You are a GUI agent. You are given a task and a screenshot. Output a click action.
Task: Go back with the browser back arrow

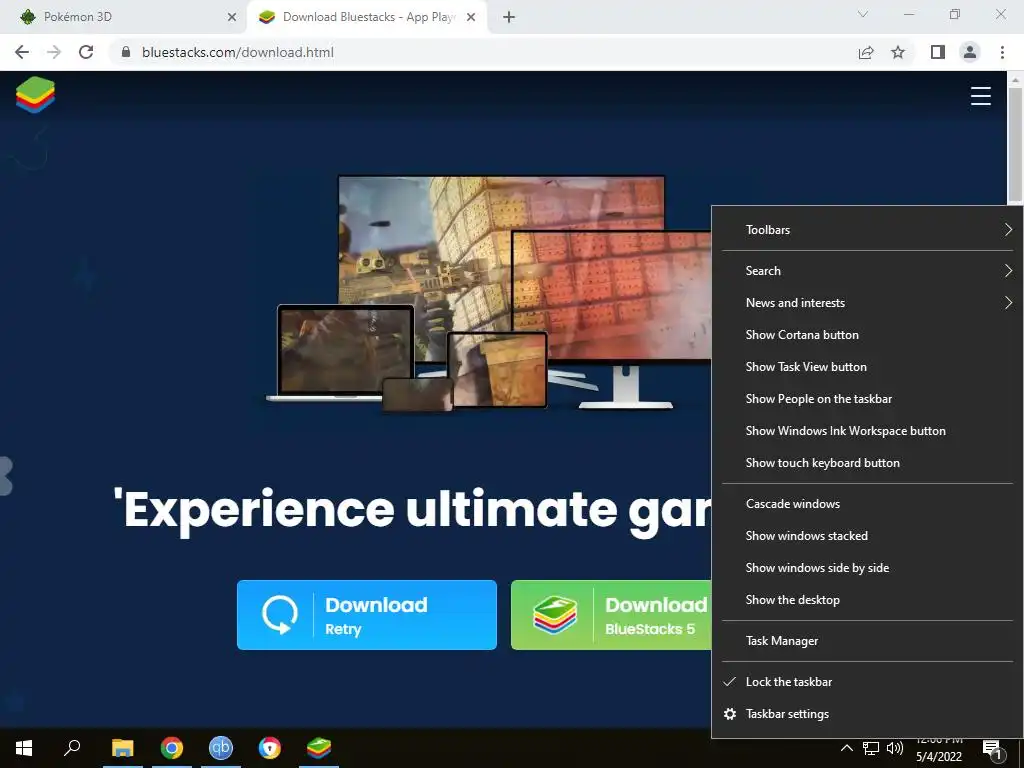[x=22, y=52]
